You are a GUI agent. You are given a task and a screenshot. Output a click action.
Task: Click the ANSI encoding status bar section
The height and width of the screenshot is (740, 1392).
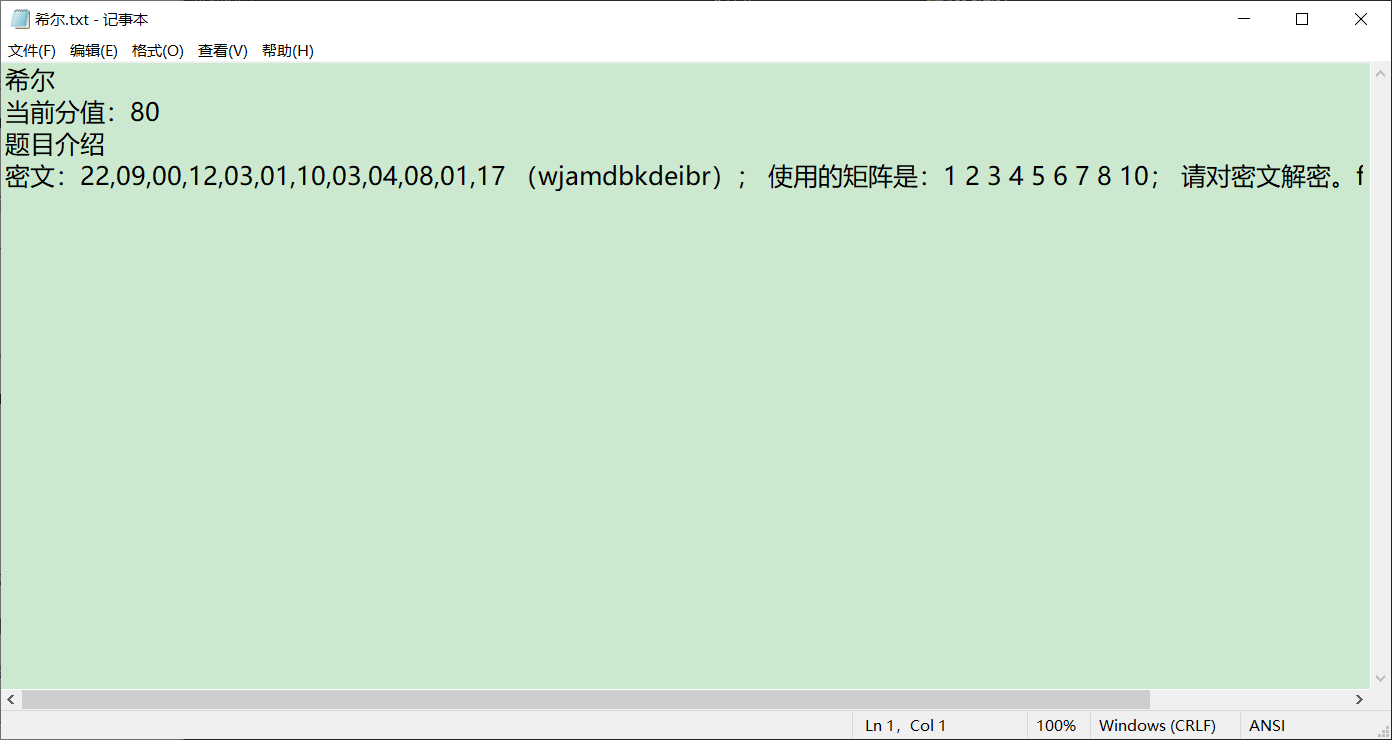point(1267,725)
